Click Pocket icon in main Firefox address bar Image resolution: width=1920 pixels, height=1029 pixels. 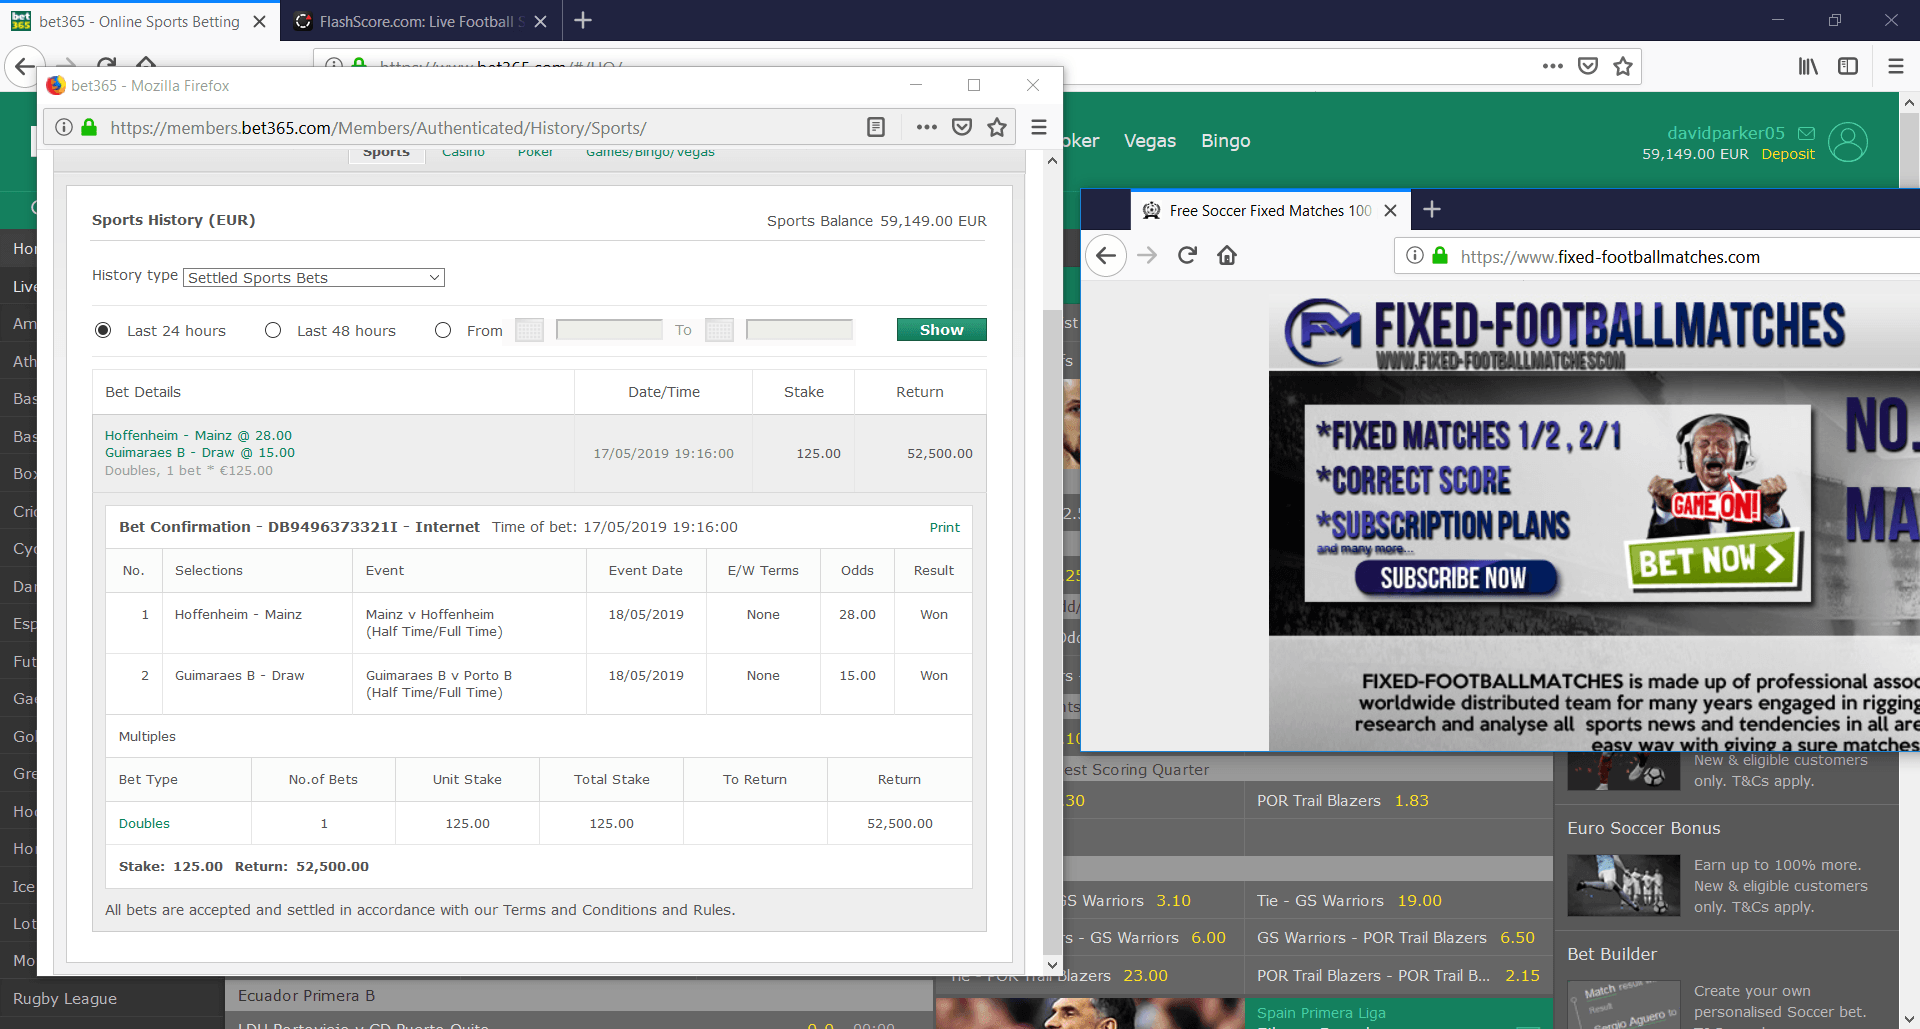point(1588,66)
